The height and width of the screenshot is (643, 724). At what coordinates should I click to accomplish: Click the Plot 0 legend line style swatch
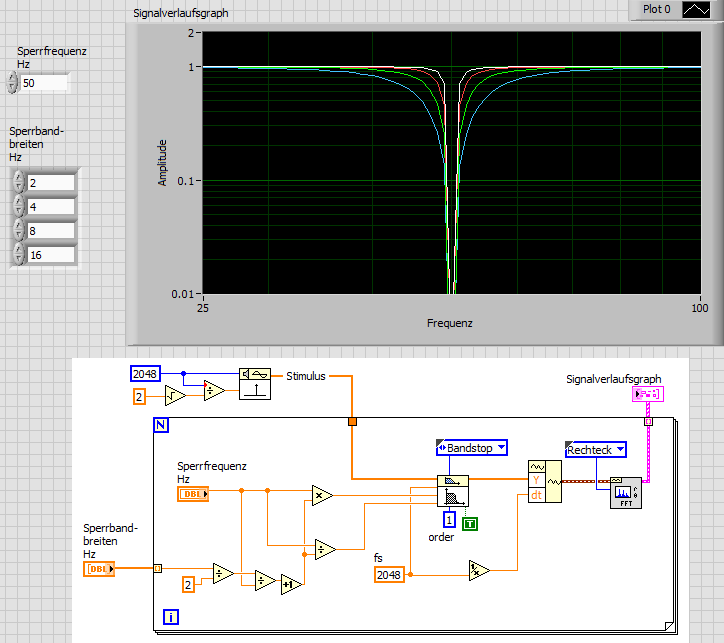[x=694, y=9]
